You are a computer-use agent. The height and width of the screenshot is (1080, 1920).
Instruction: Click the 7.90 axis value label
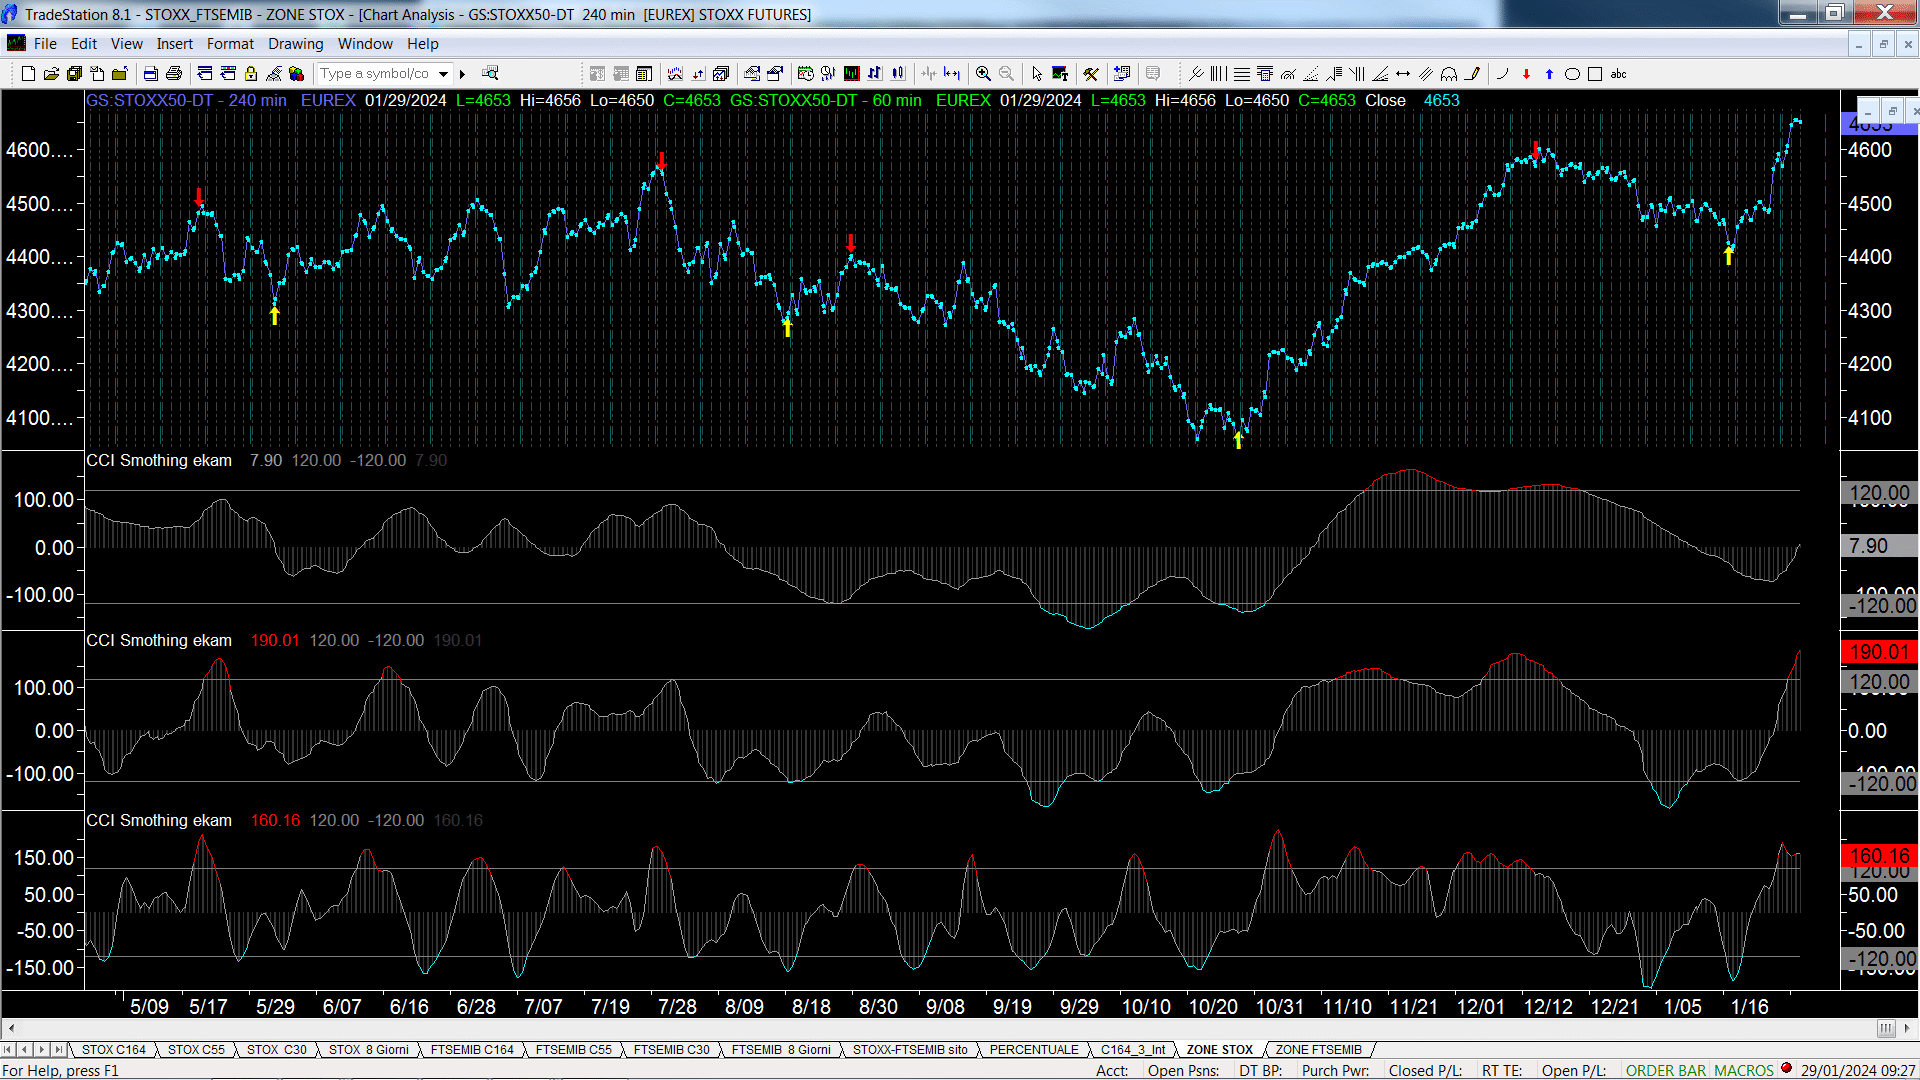click(x=1879, y=546)
